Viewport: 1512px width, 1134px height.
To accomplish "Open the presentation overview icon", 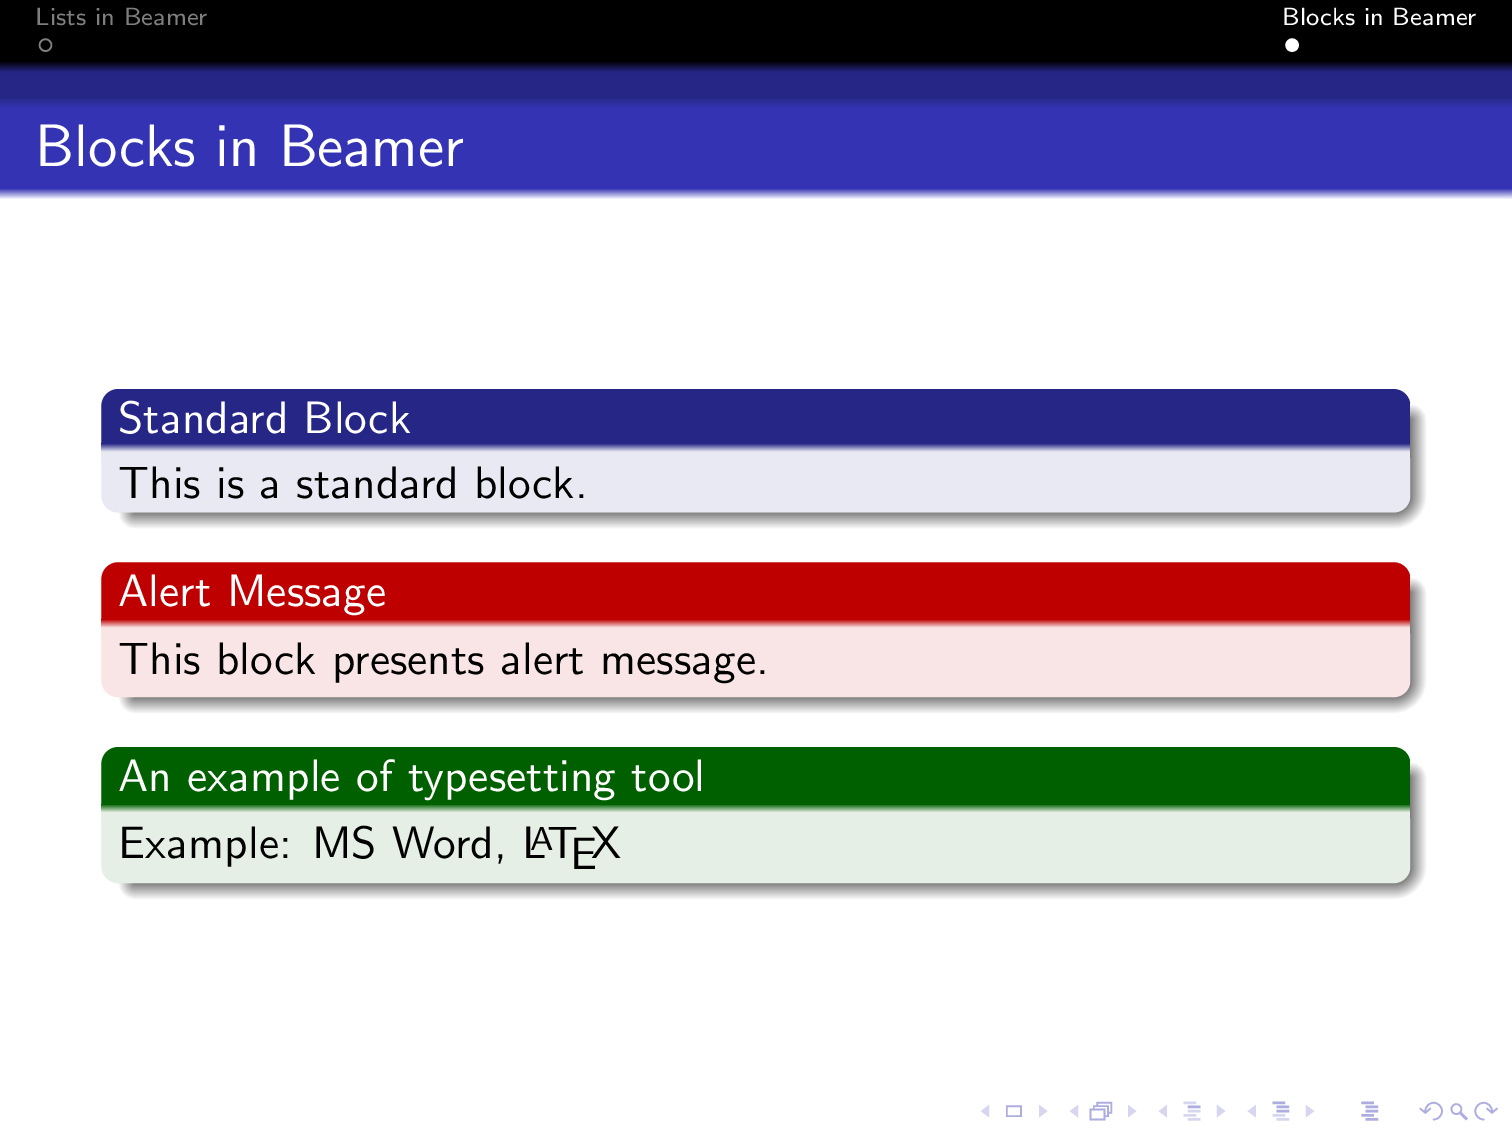I will tap(1371, 1110).
